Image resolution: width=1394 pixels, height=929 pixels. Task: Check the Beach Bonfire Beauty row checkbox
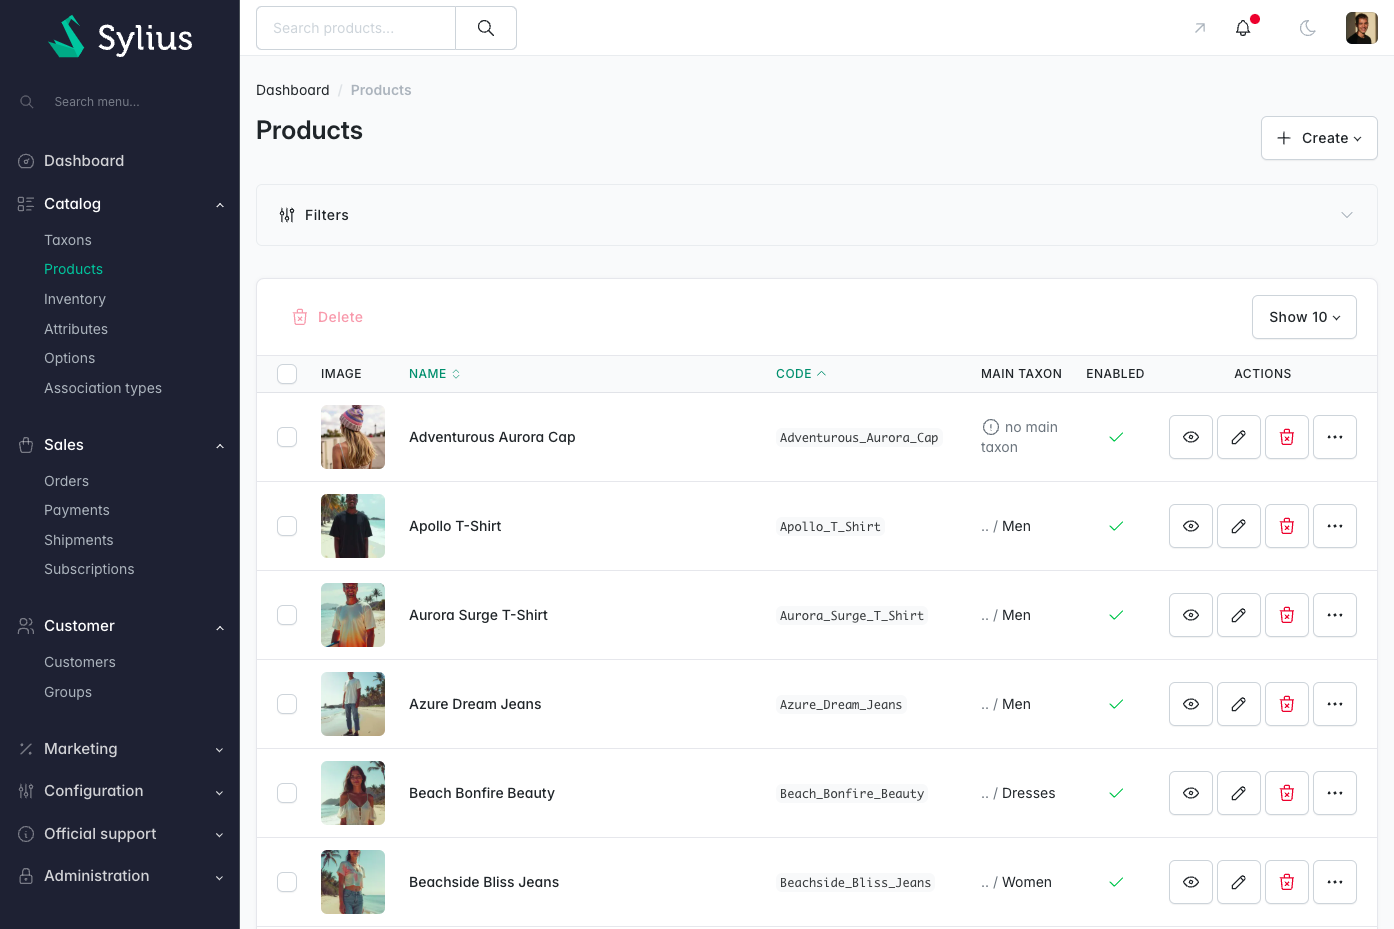[x=287, y=793]
